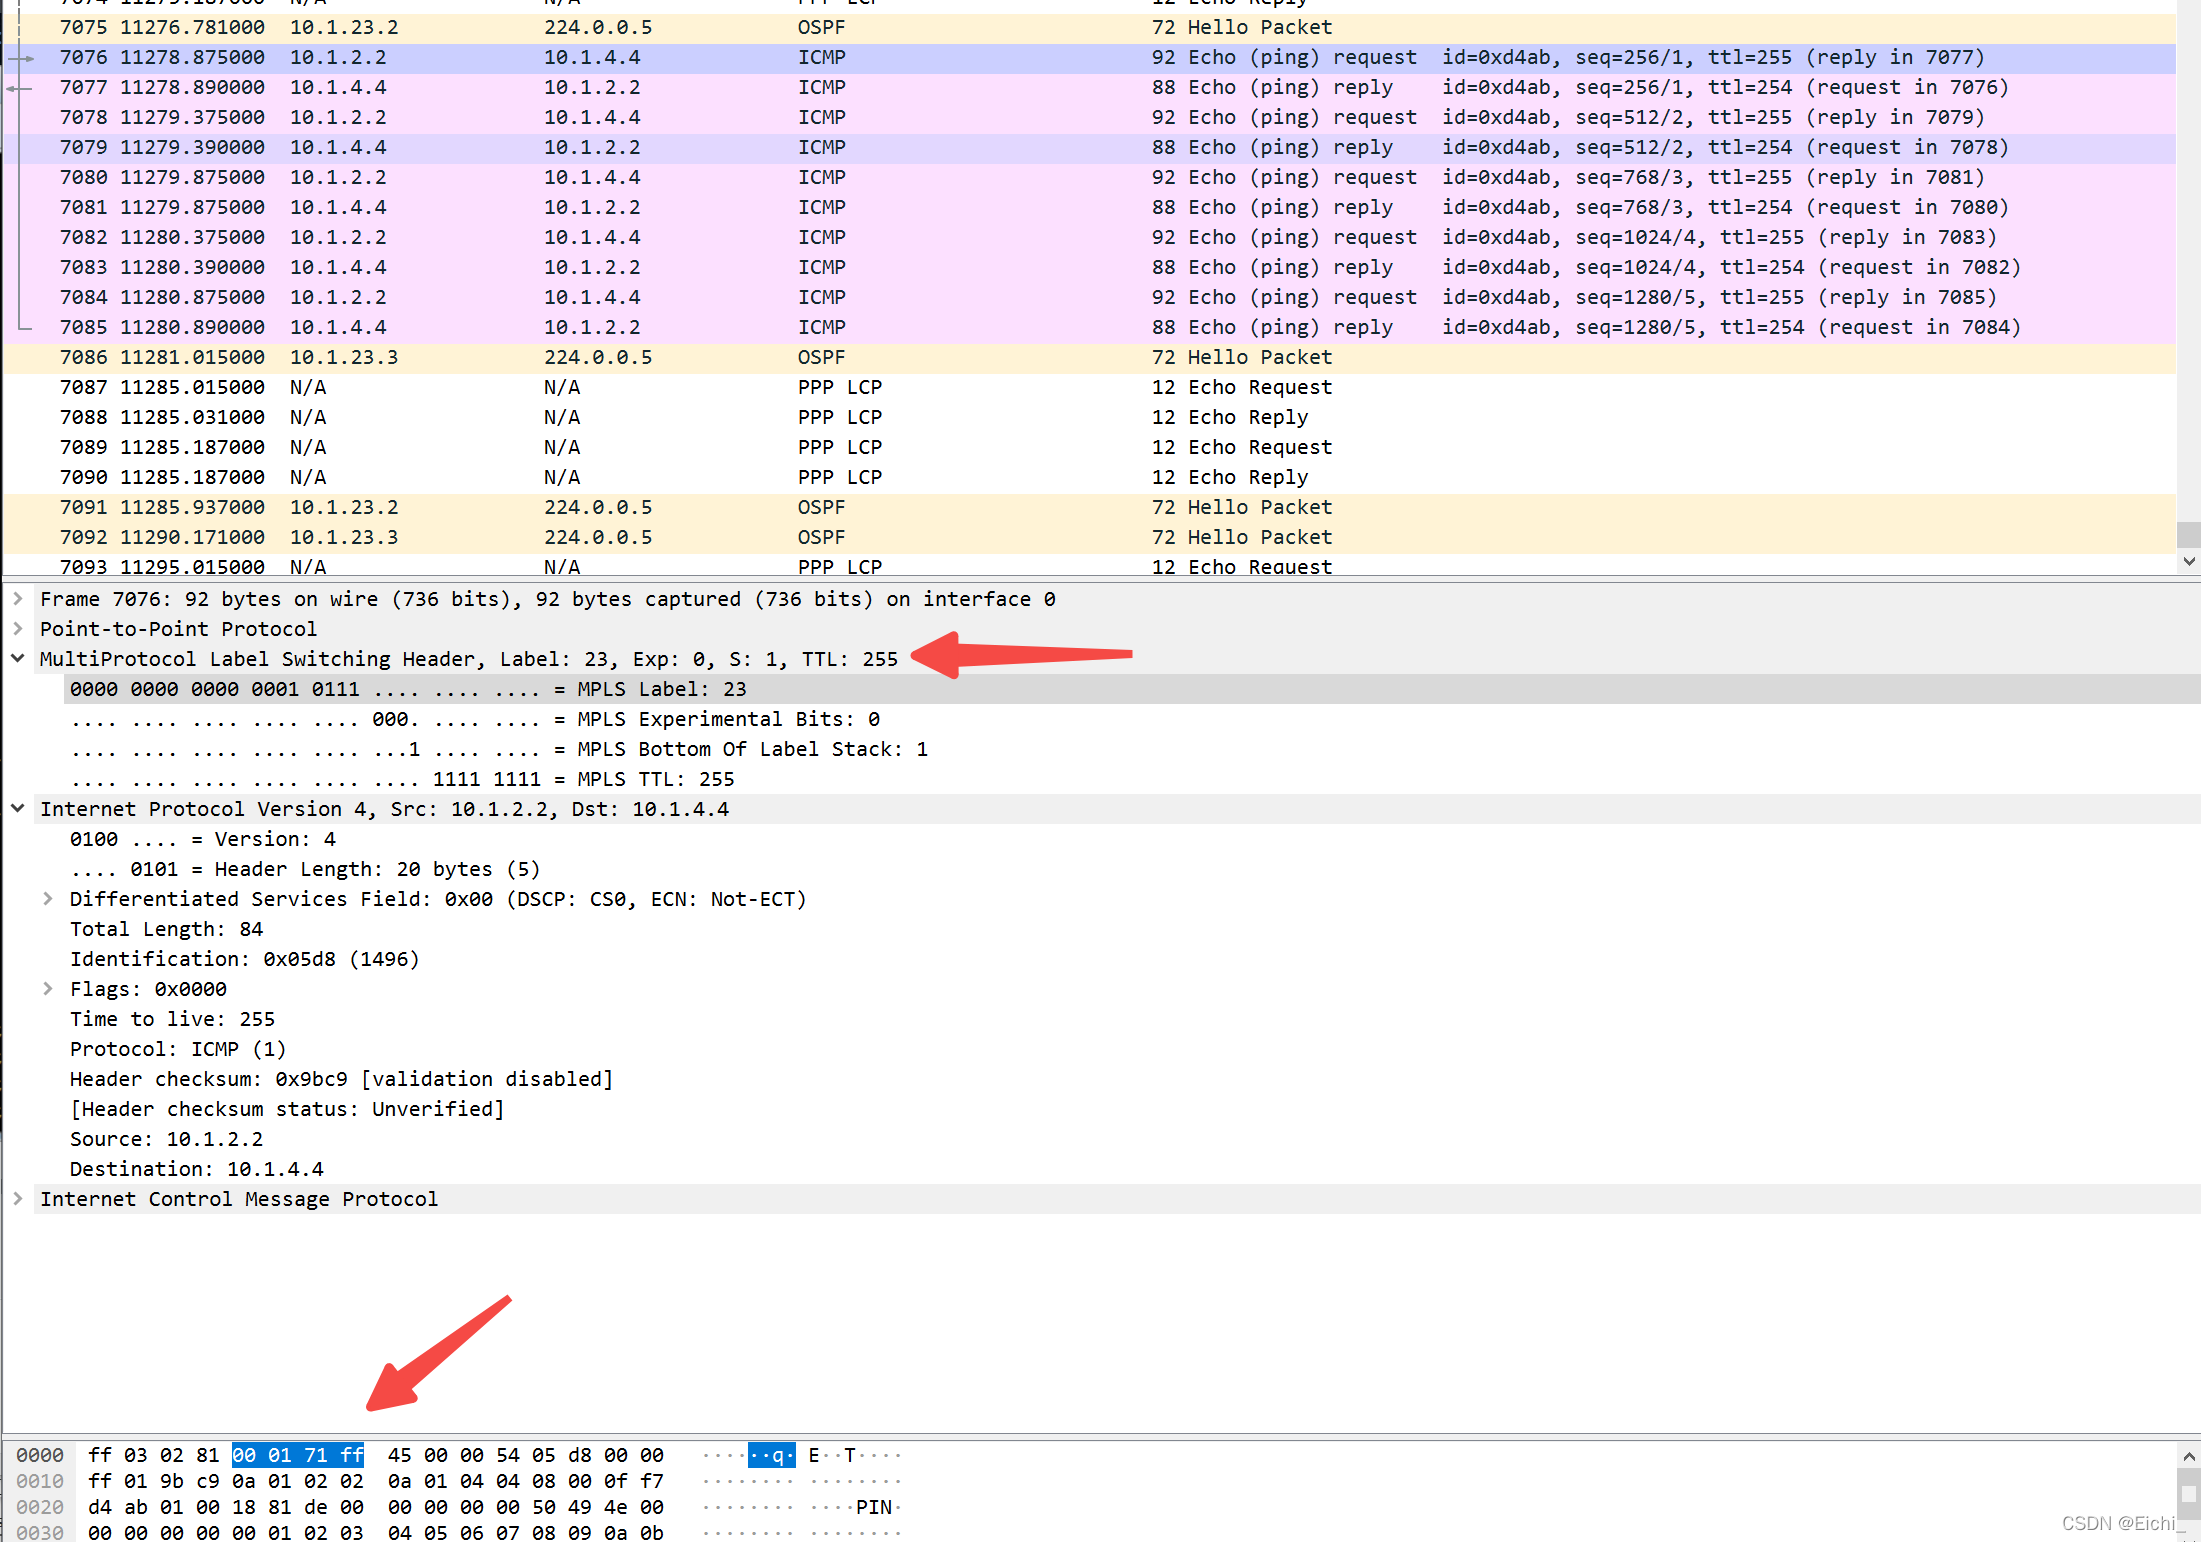Expand the Differentiated Services Field entry
The height and width of the screenshot is (1542, 2201).
(x=48, y=899)
